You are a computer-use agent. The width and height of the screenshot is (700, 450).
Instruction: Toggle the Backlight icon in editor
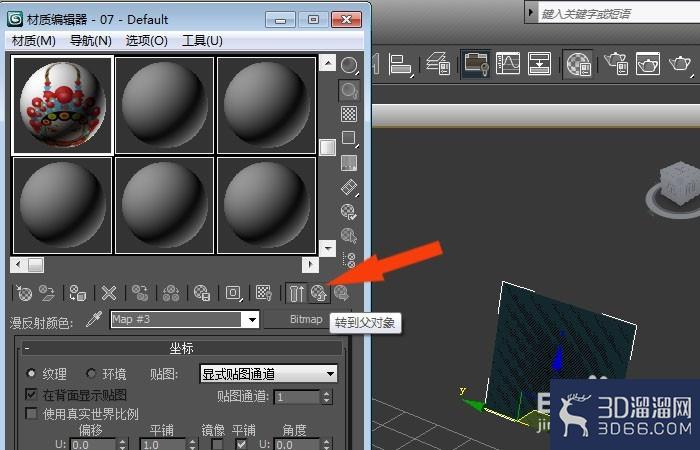click(x=349, y=90)
